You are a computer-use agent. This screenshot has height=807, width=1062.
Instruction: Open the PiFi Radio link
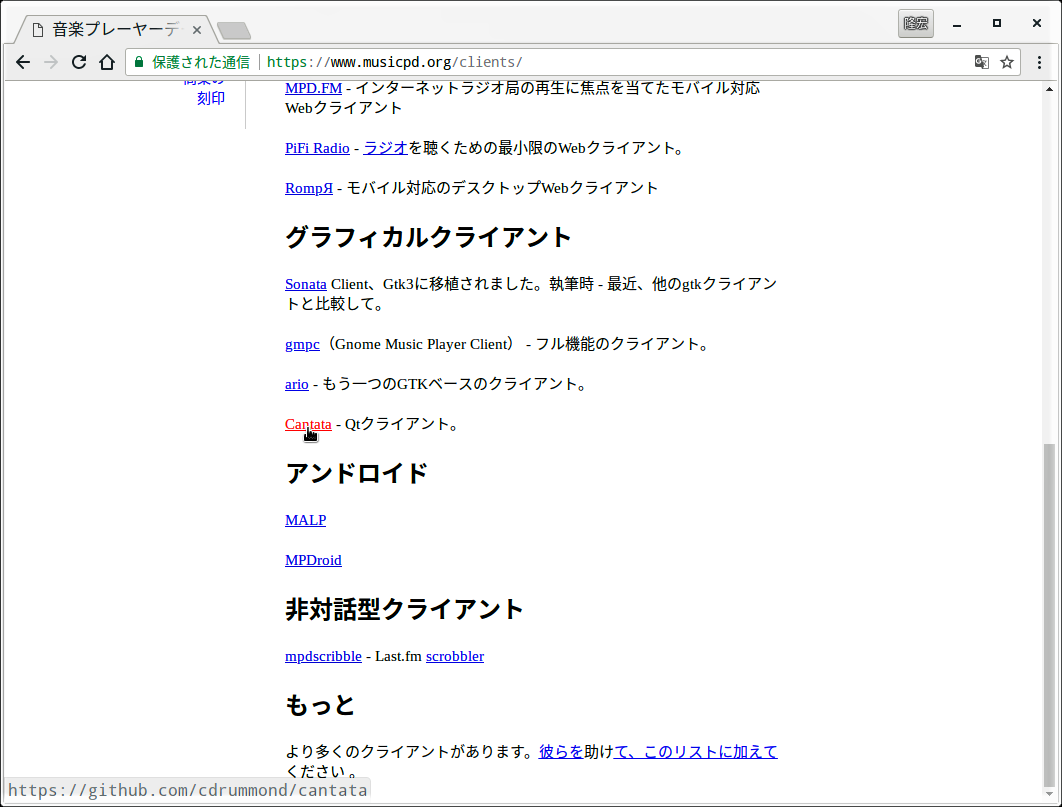pos(317,148)
